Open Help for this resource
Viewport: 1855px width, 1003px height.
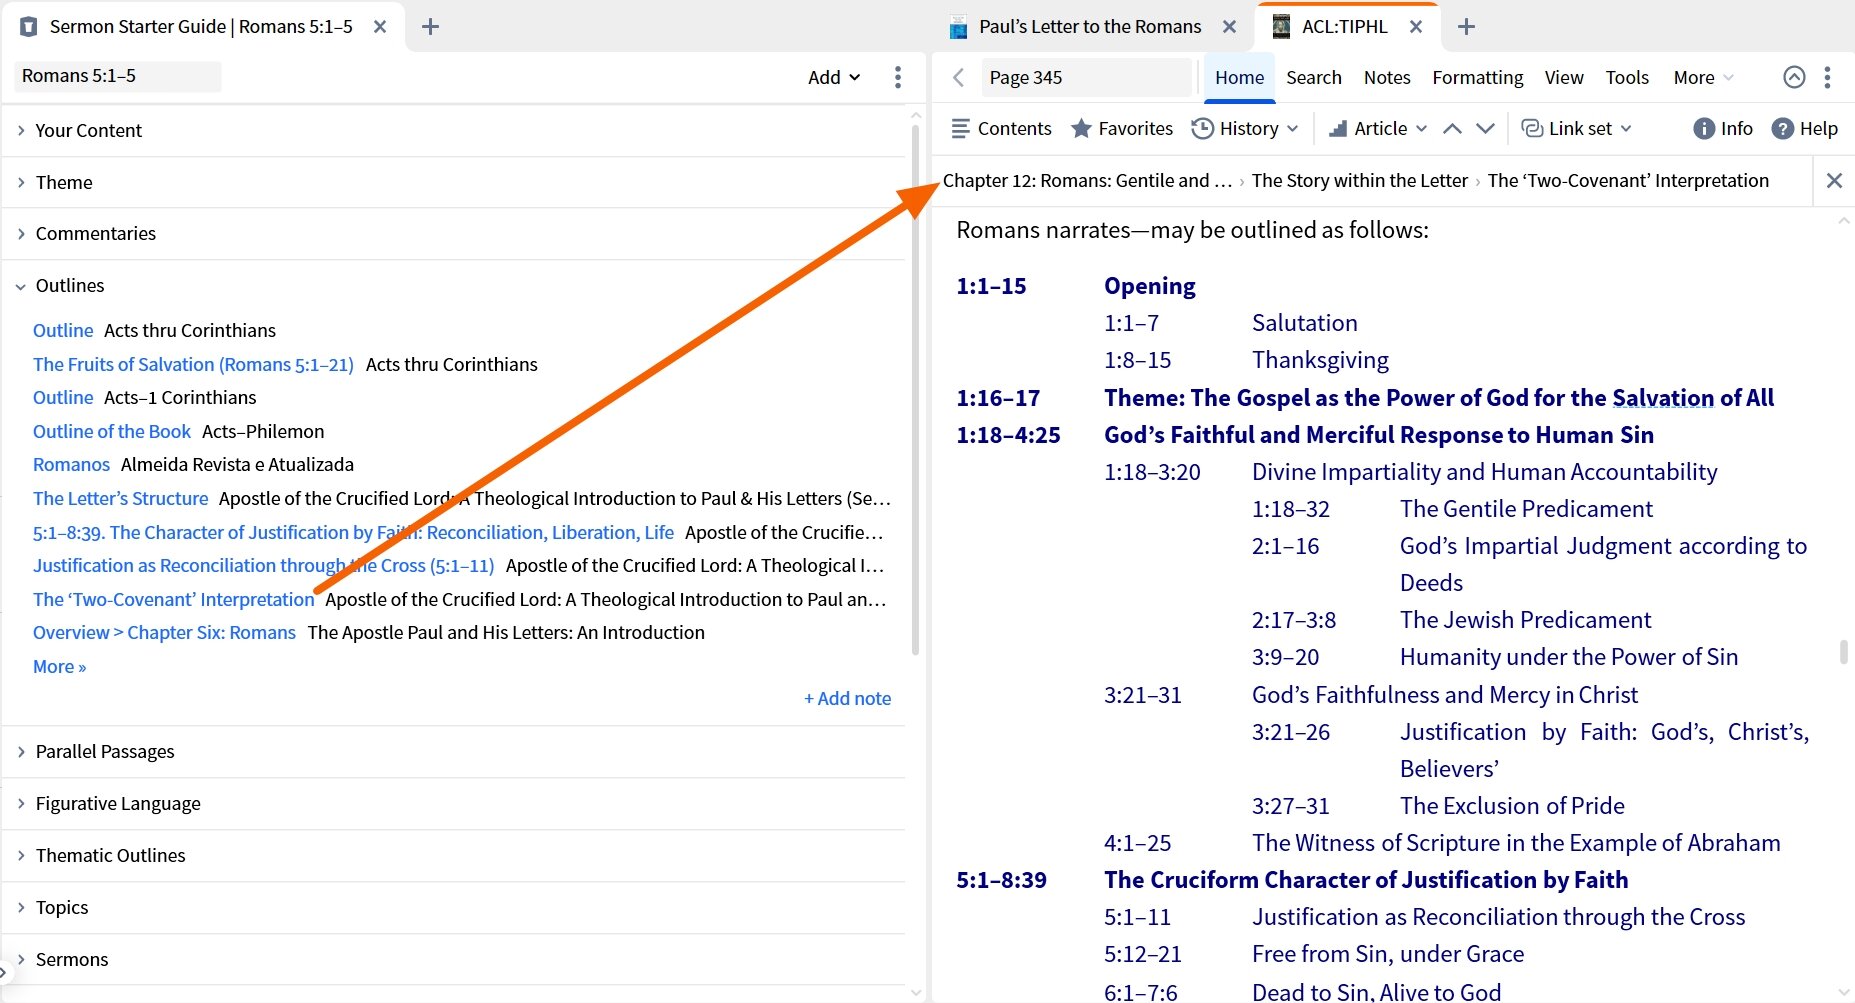[1805, 128]
